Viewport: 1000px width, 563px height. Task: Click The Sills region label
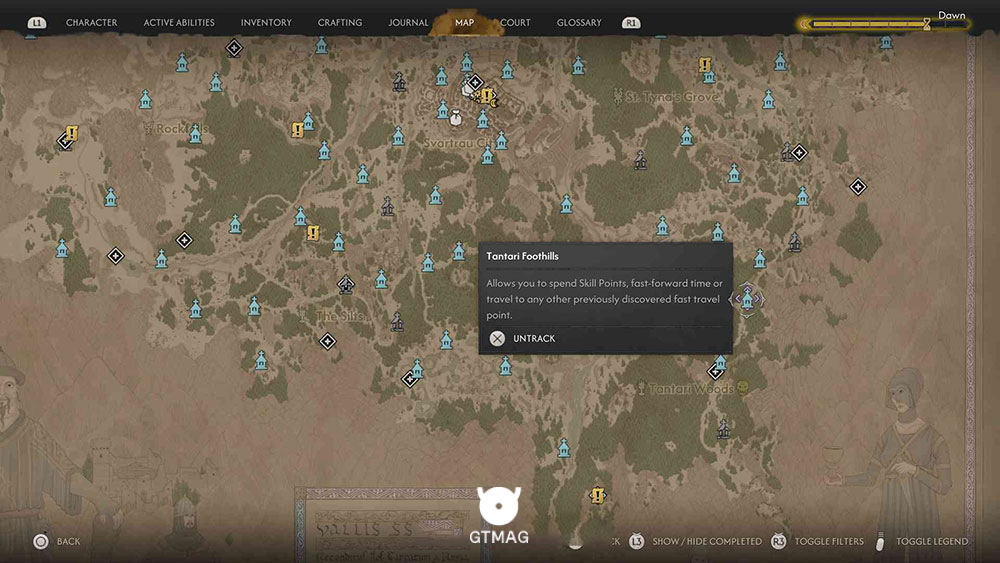340,316
